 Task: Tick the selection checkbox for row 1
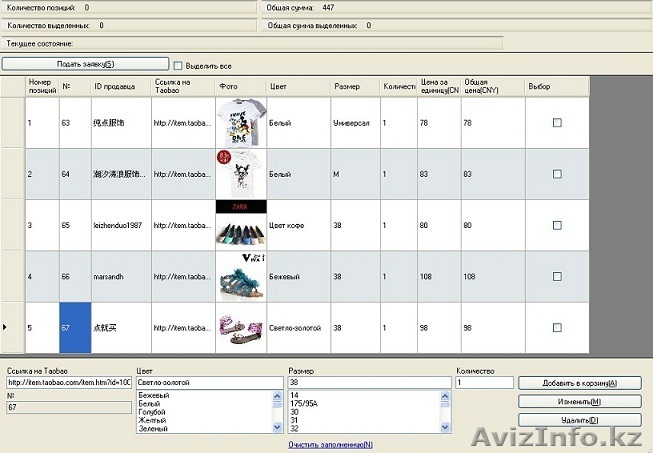[x=557, y=122]
